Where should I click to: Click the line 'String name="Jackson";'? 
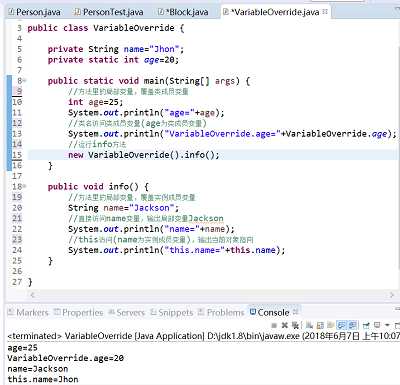(x=124, y=208)
